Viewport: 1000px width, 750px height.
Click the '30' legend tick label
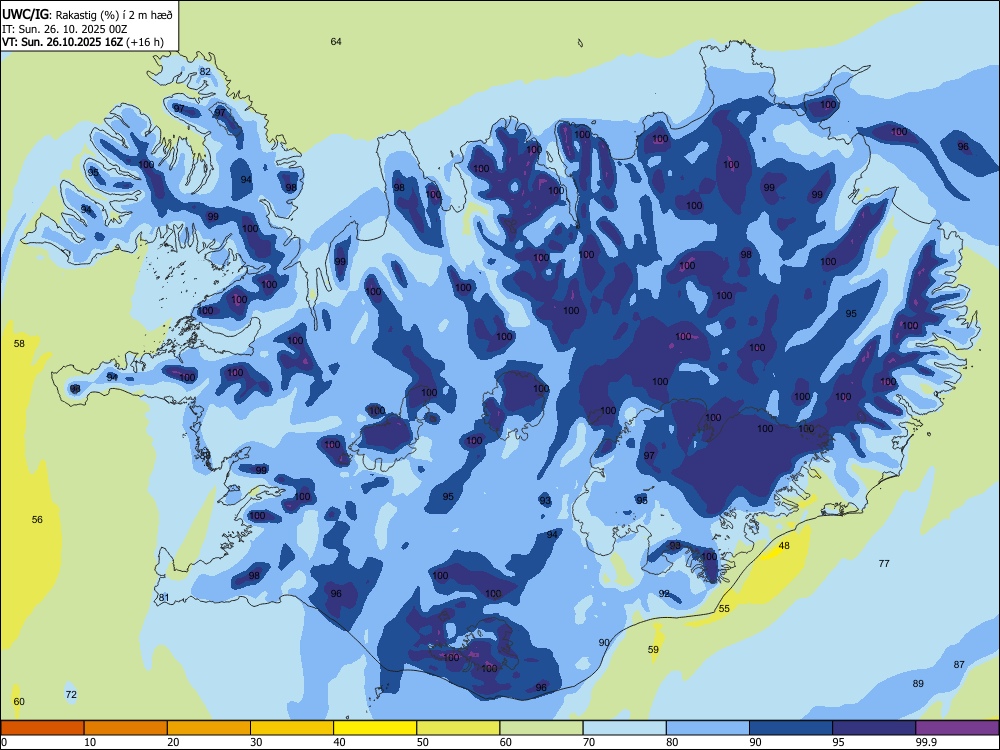(x=256, y=742)
